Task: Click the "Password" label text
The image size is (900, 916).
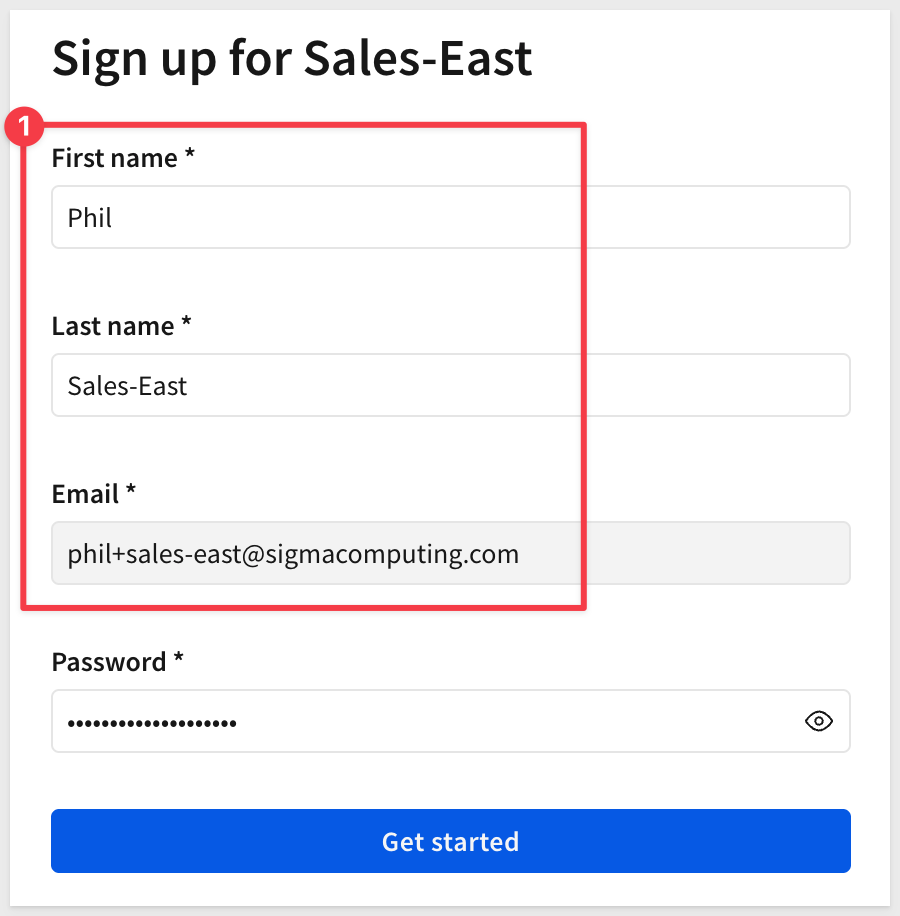Action: click(x=109, y=662)
